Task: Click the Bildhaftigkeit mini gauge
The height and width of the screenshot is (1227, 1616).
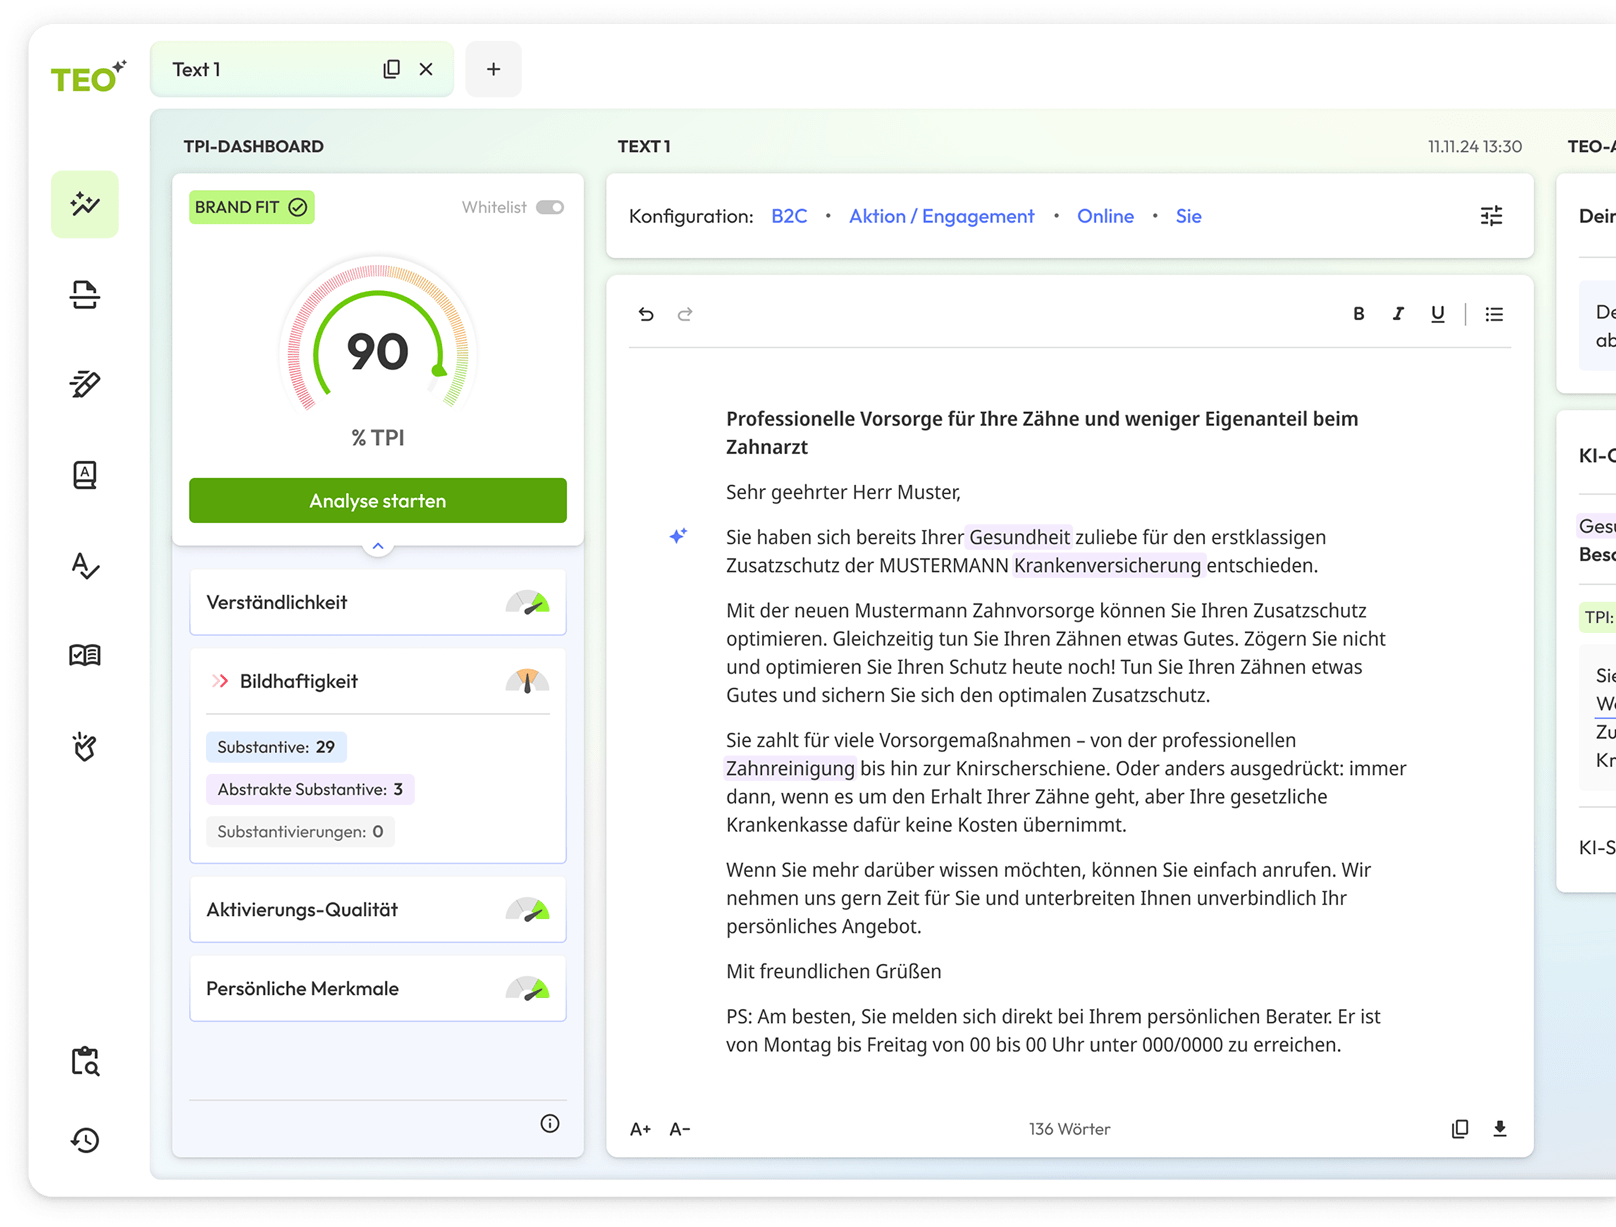Action: pos(527,681)
